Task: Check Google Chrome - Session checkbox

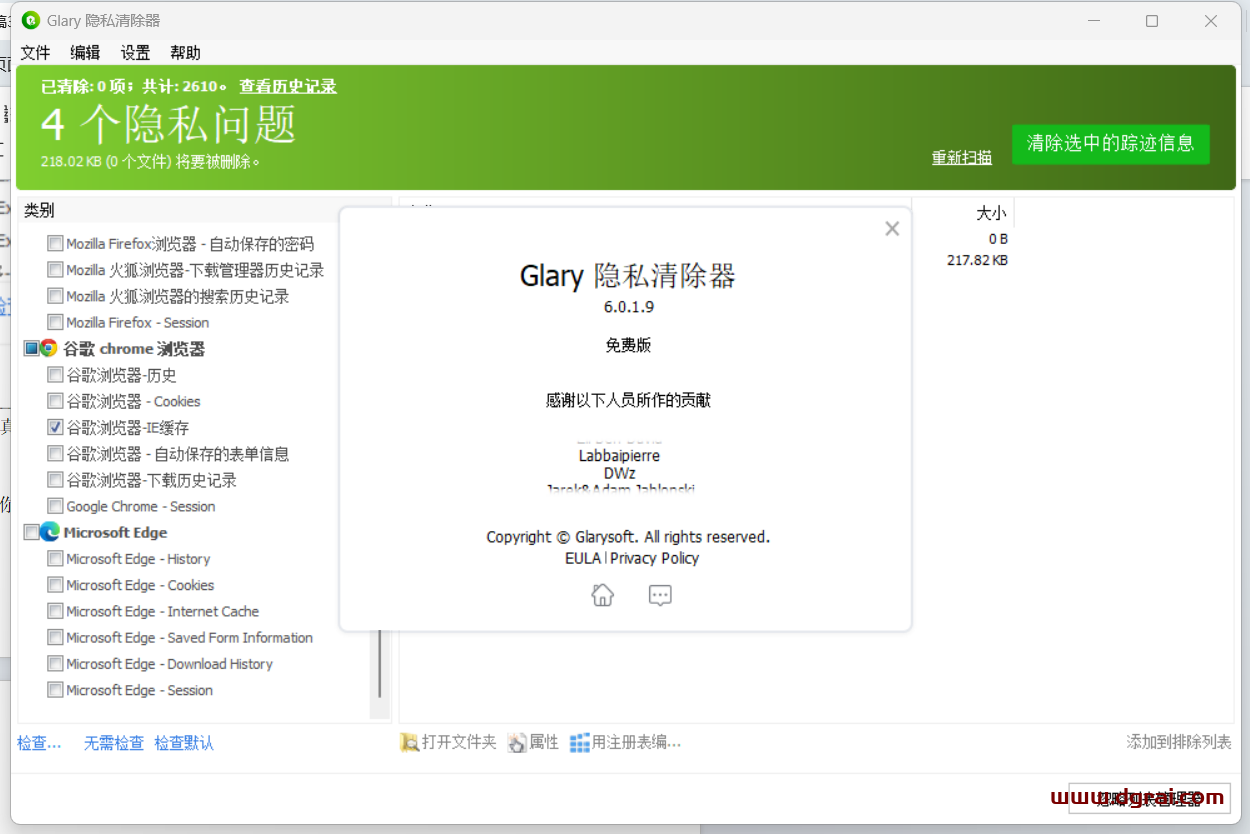Action: [55, 506]
